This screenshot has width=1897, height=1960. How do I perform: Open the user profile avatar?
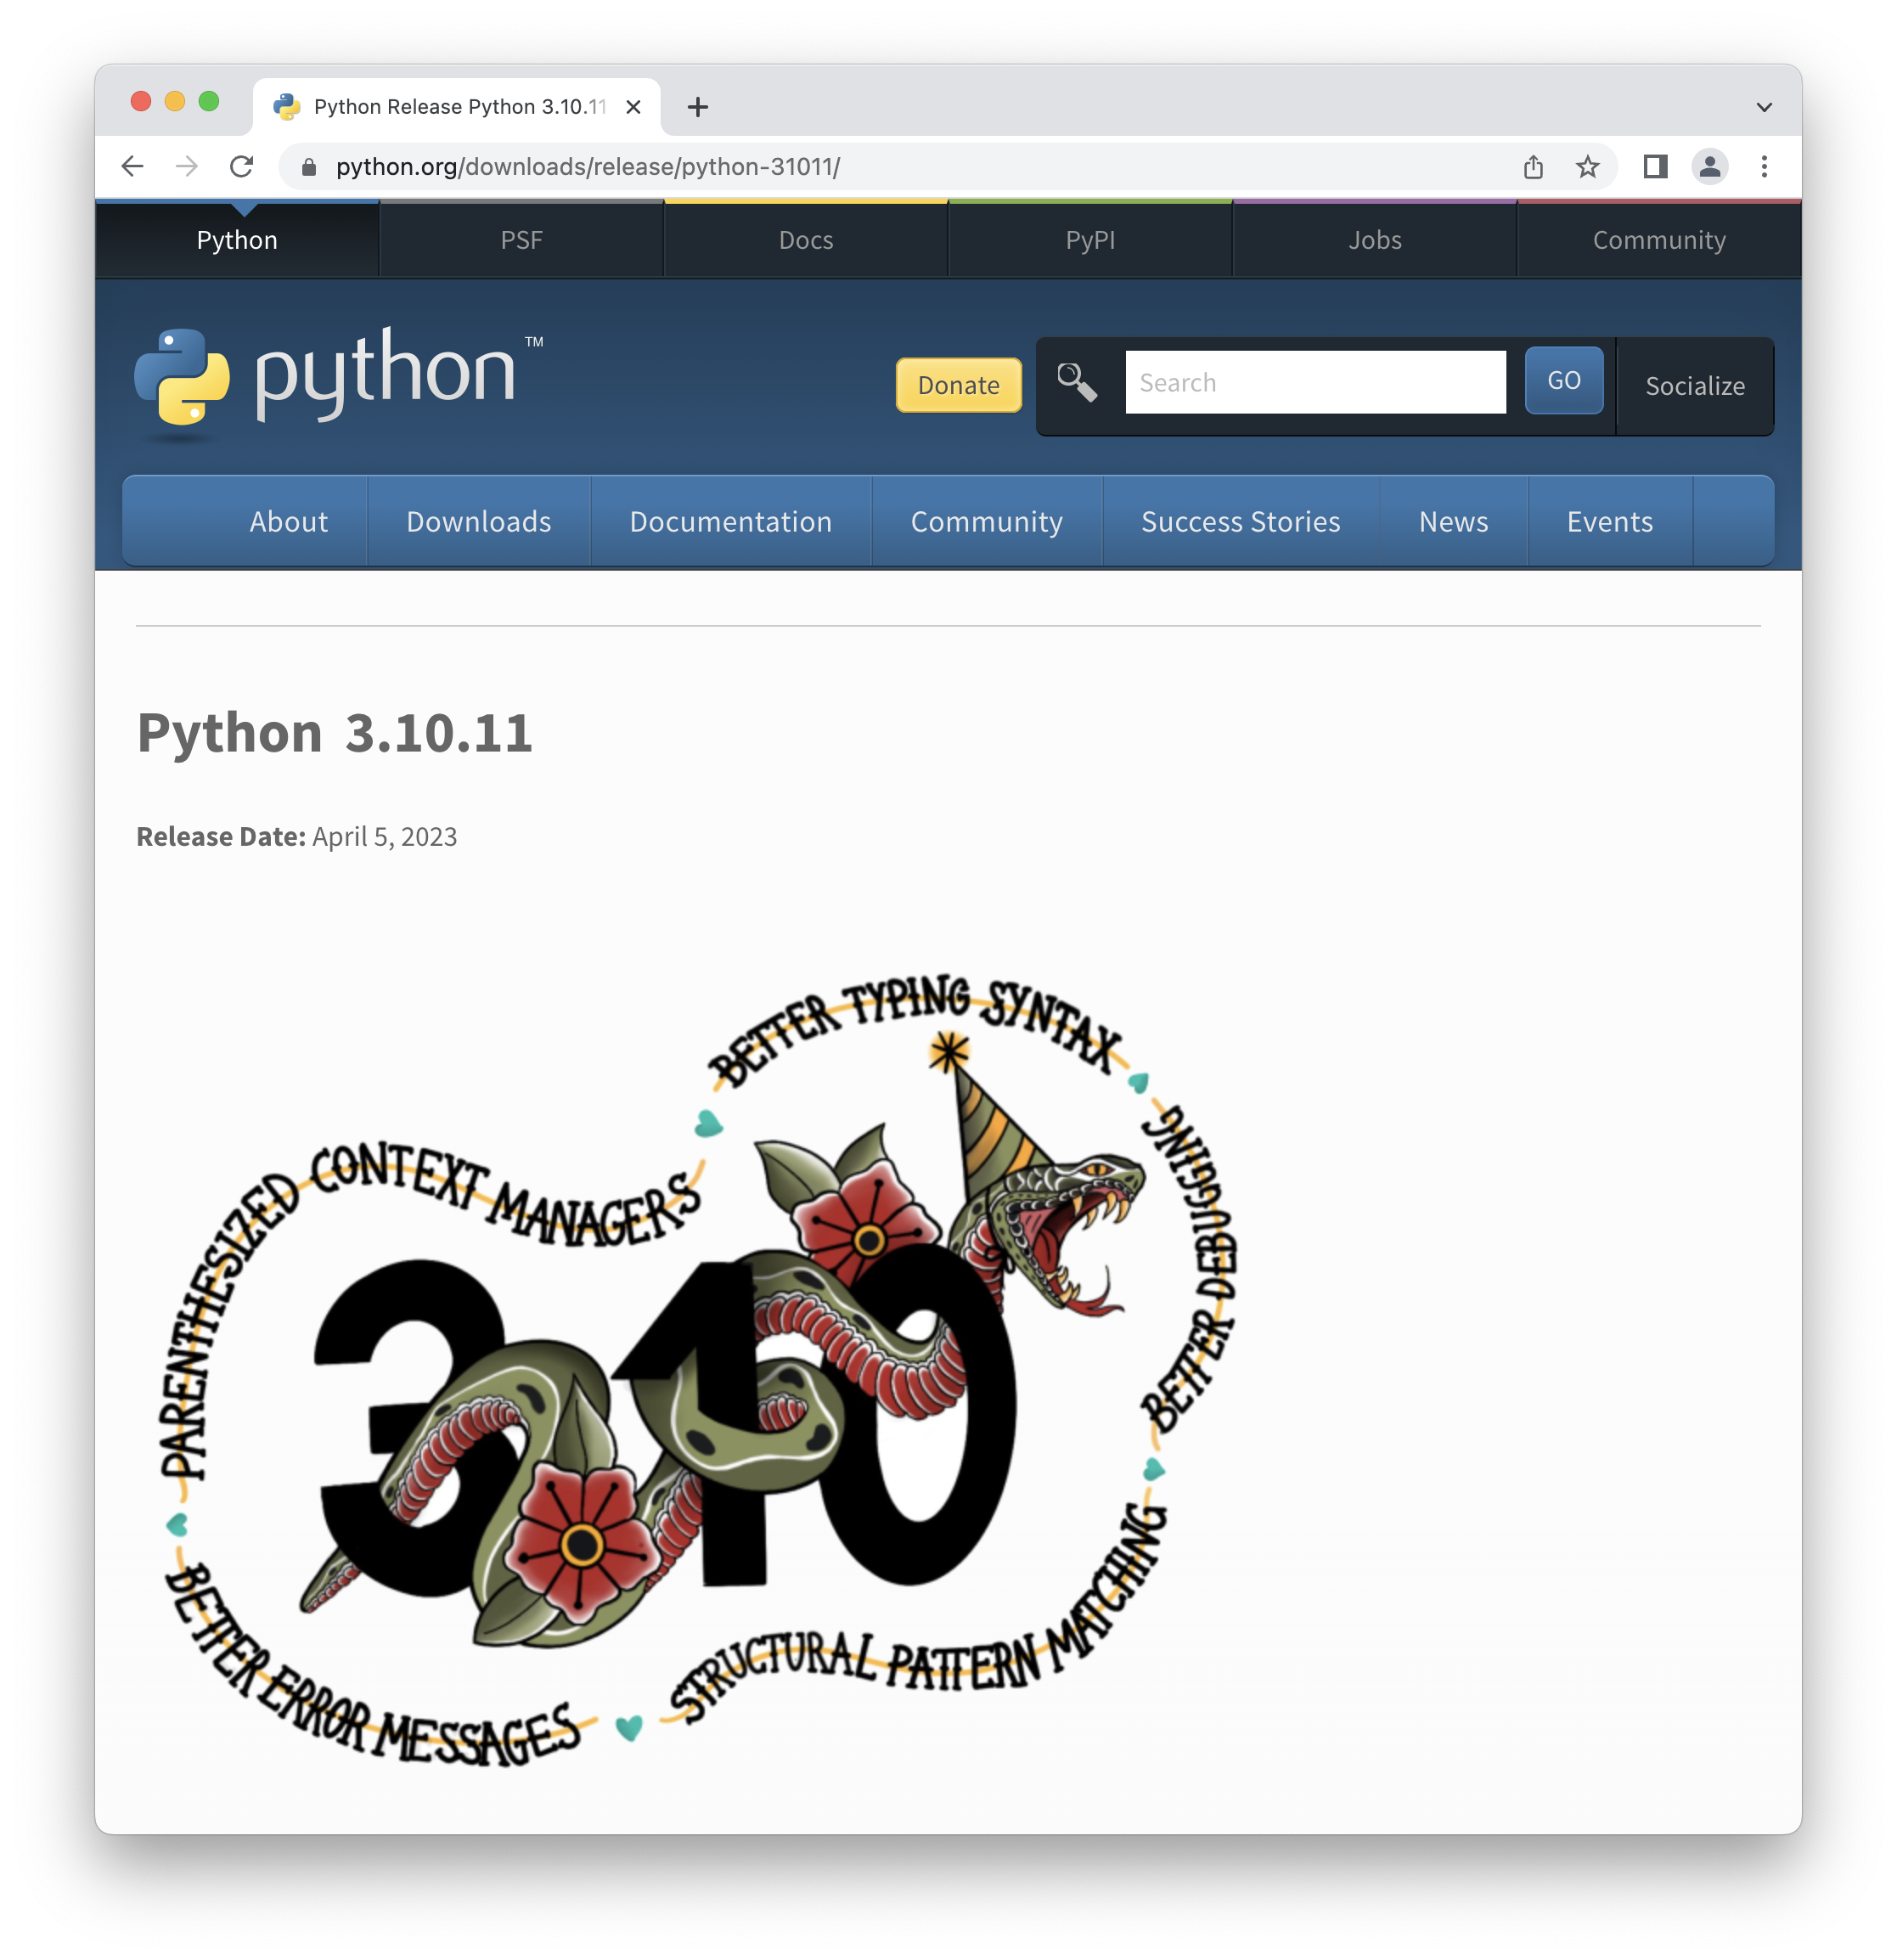1710,166
